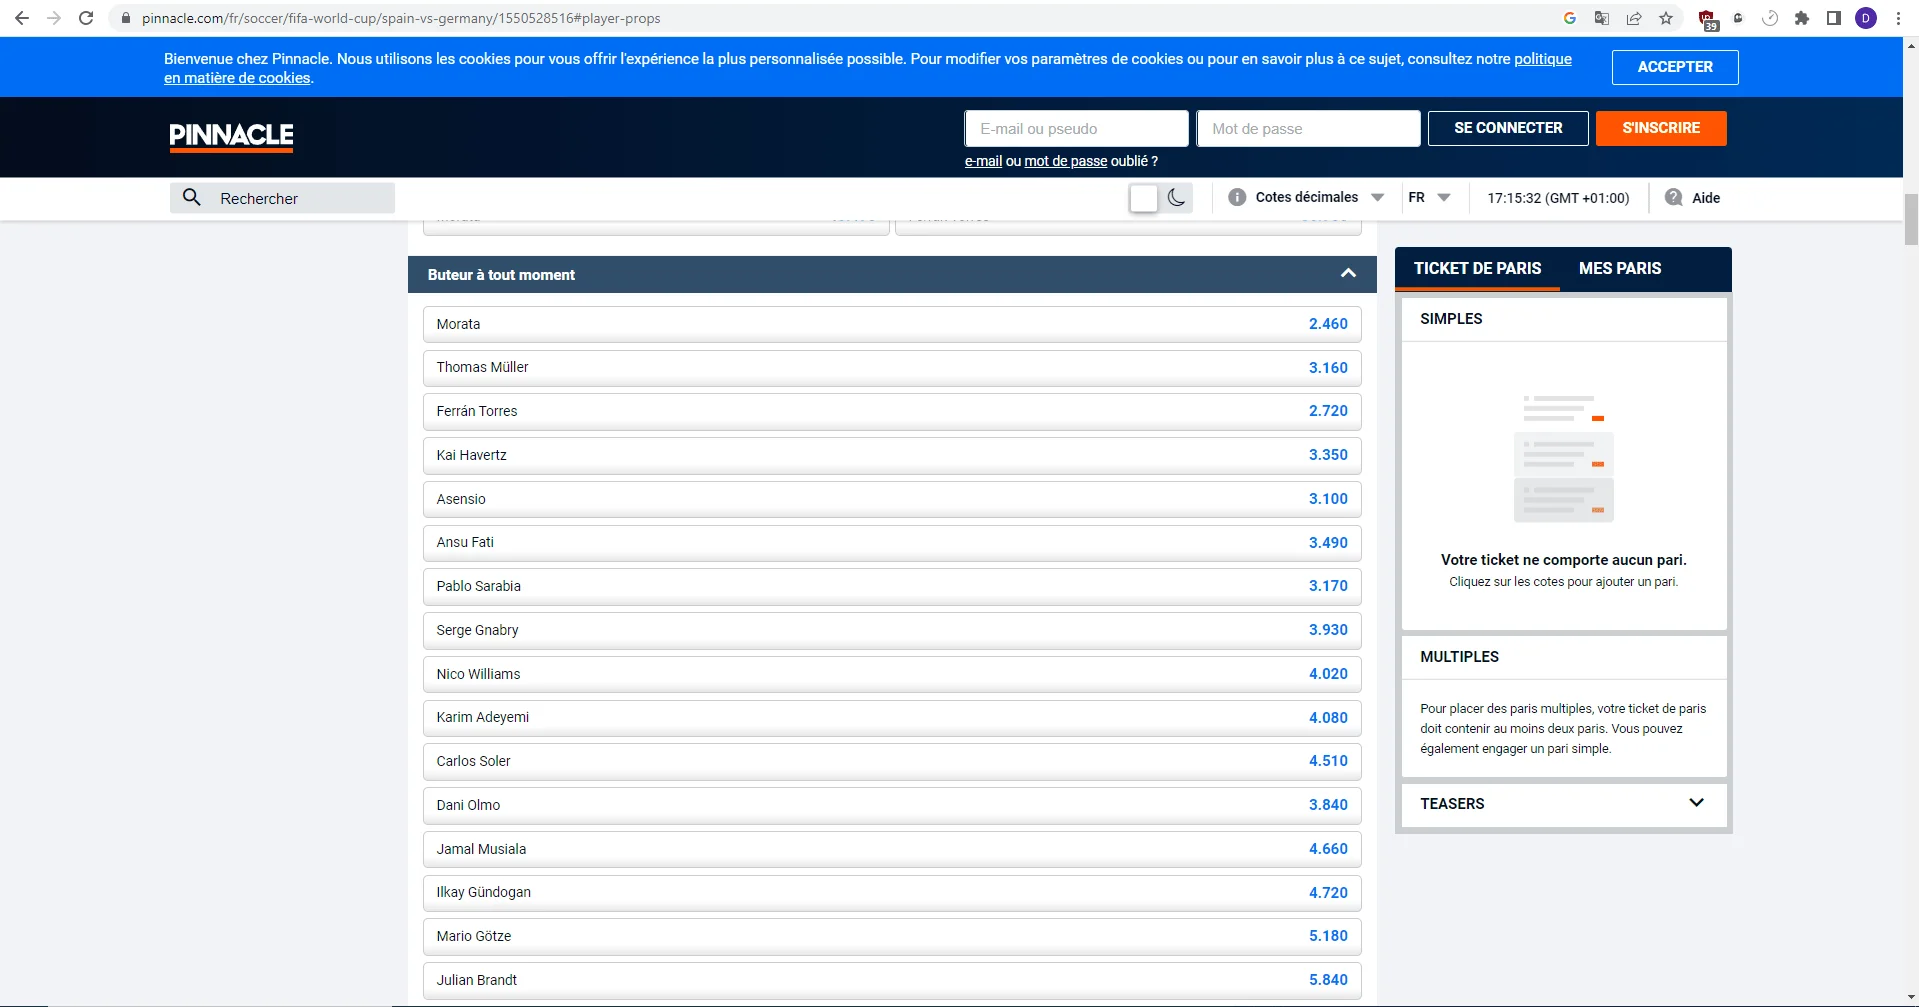Bookmark this page with star icon

[x=1666, y=18]
